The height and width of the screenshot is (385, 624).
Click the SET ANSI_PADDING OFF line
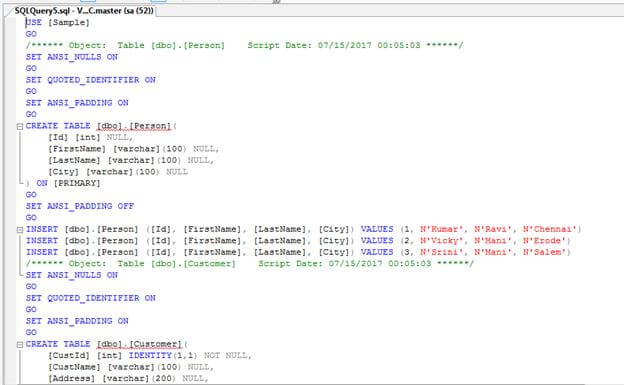click(80, 206)
